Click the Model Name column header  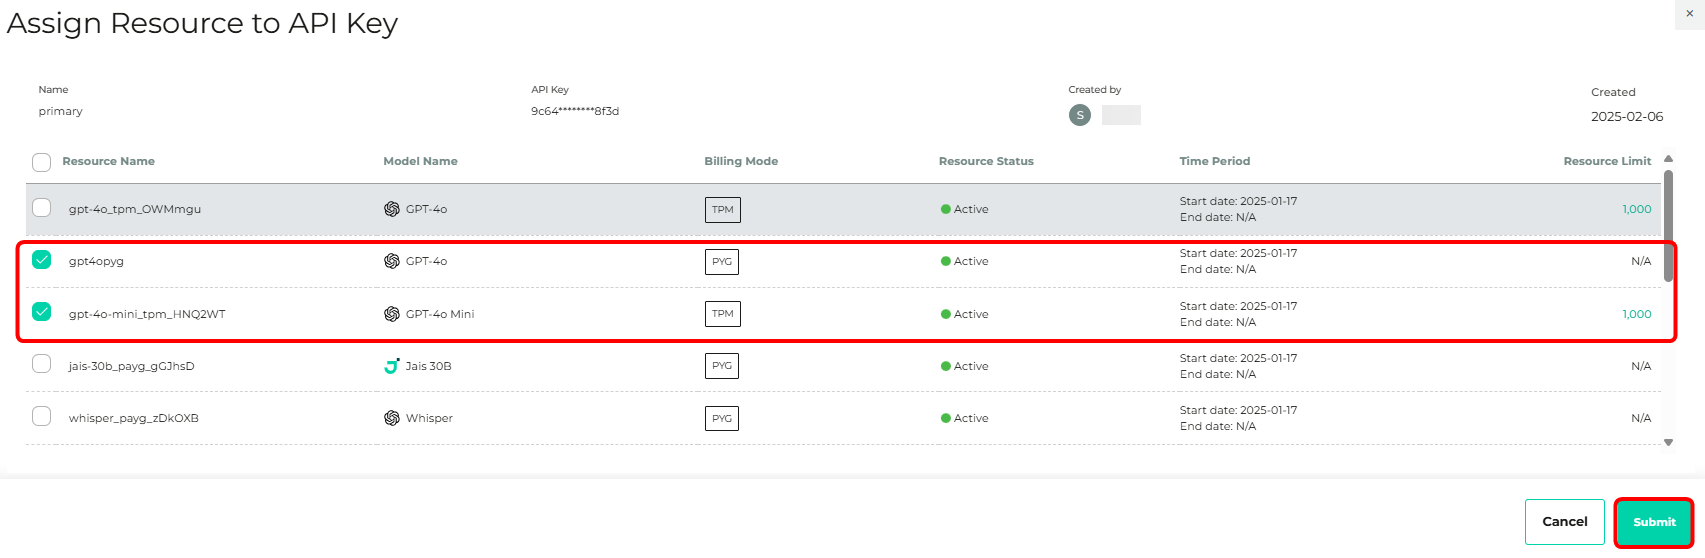pos(420,161)
